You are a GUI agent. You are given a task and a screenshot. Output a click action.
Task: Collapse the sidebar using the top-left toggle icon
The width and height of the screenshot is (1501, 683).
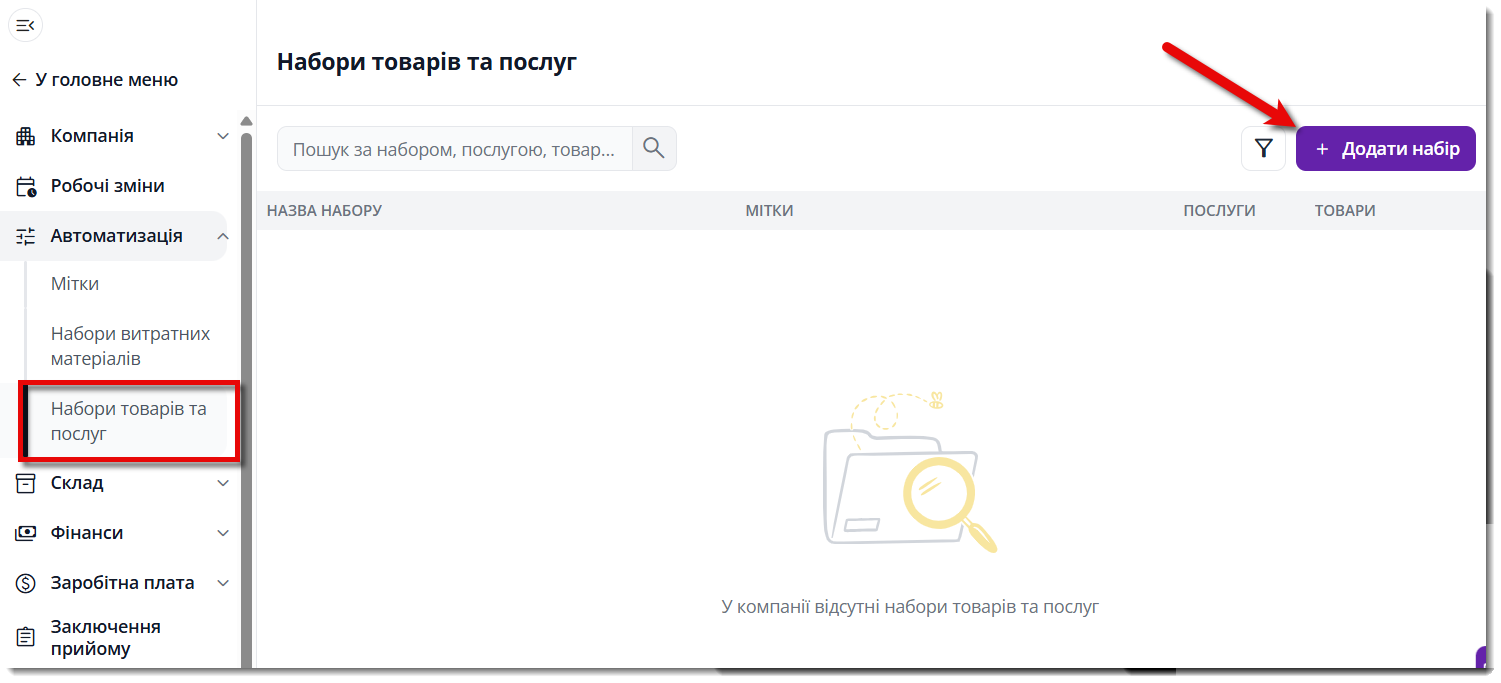point(26,25)
